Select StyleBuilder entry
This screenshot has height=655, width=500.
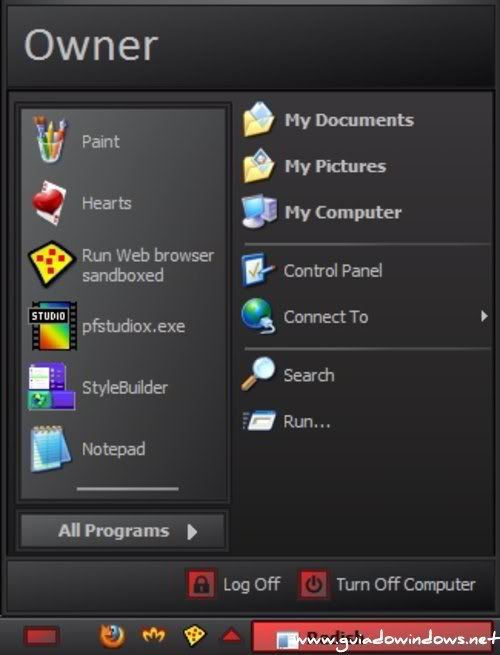point(124,387)
